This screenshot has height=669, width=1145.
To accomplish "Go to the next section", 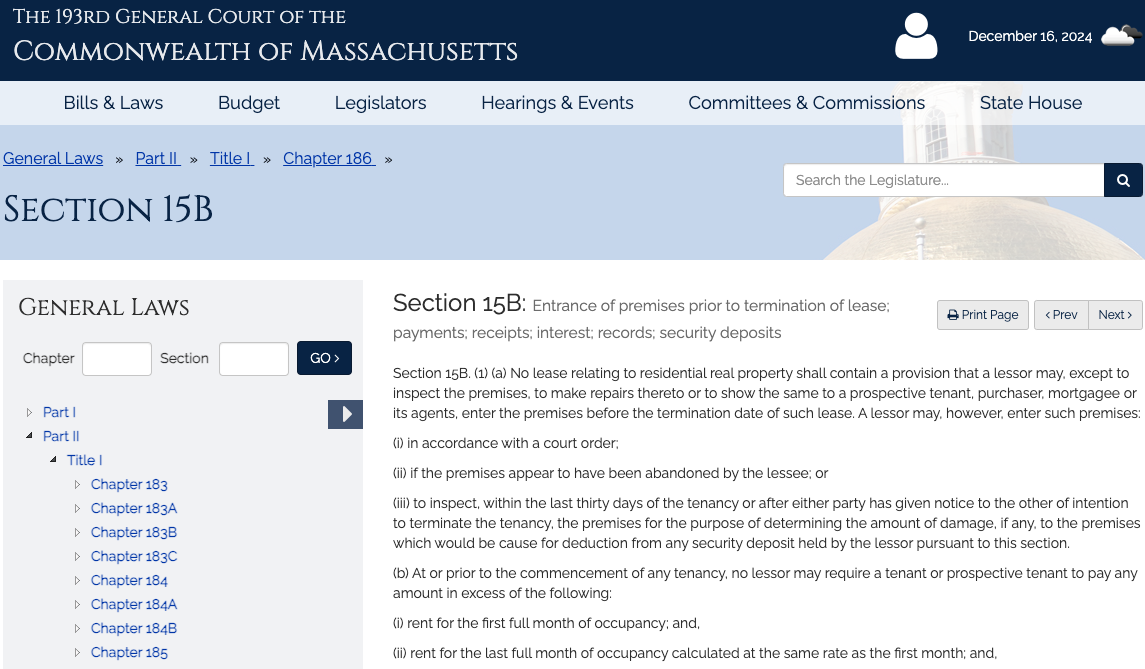I will (1115, 315).
